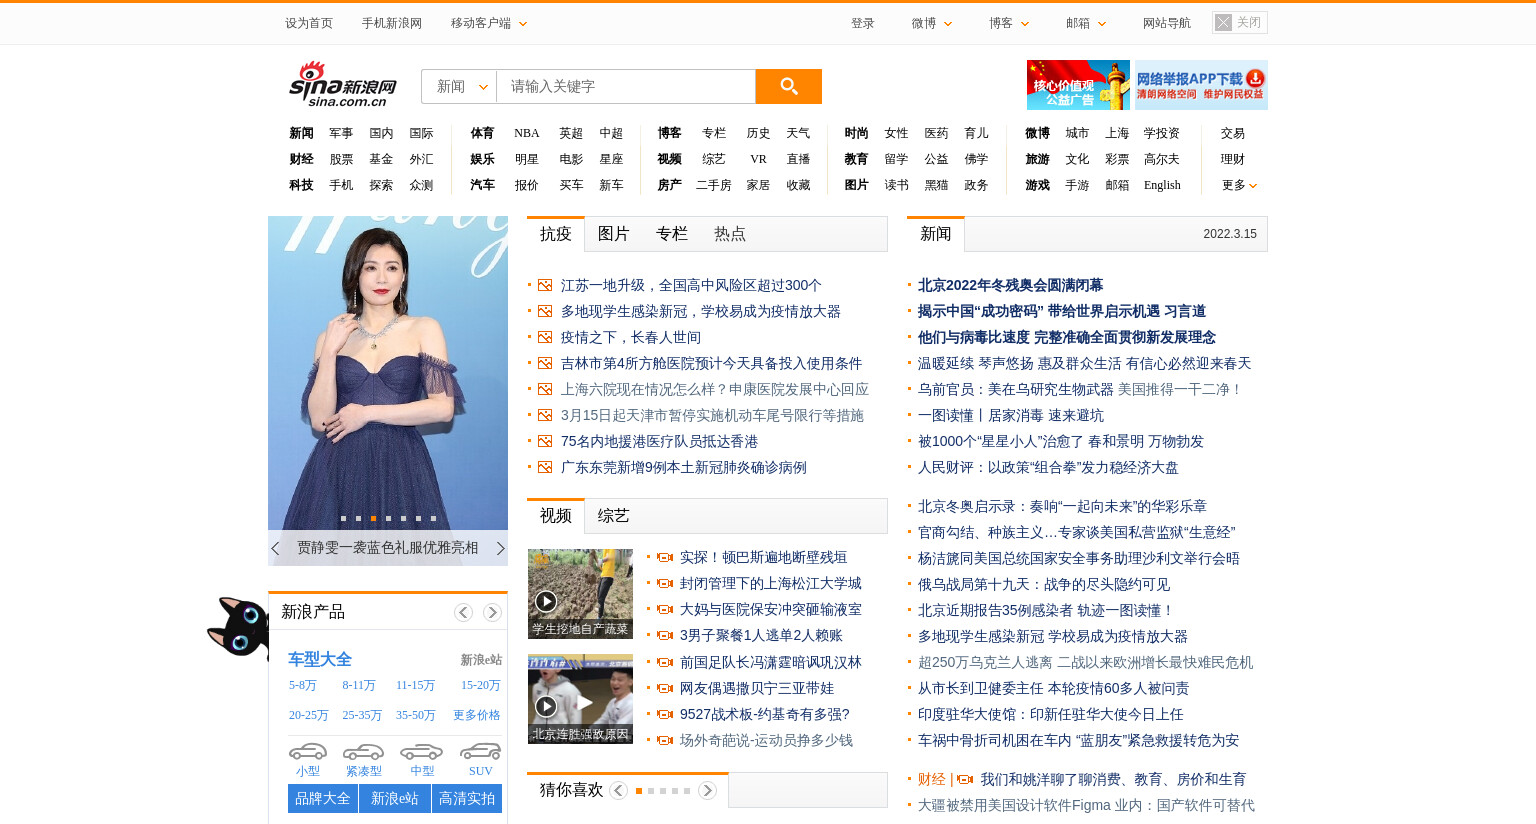Open headline 北京2022年冬残奥会圆满闭幕
Viewport: 1536px width, 824px height.
[x=1010, y=285]
